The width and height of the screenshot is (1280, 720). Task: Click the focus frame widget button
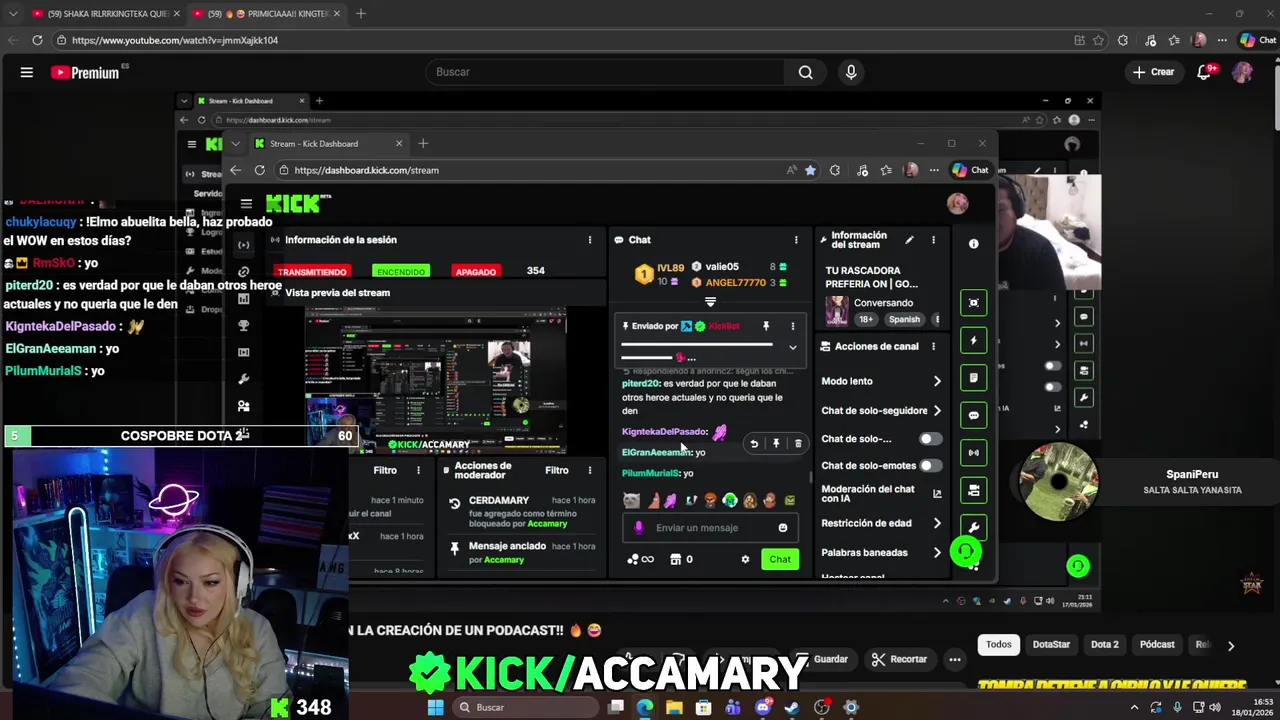click(973, 303)
